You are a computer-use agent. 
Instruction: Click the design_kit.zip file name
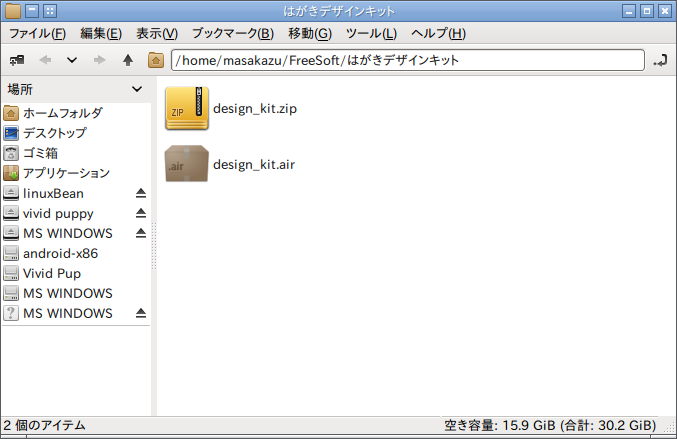(x=255, y=109)
